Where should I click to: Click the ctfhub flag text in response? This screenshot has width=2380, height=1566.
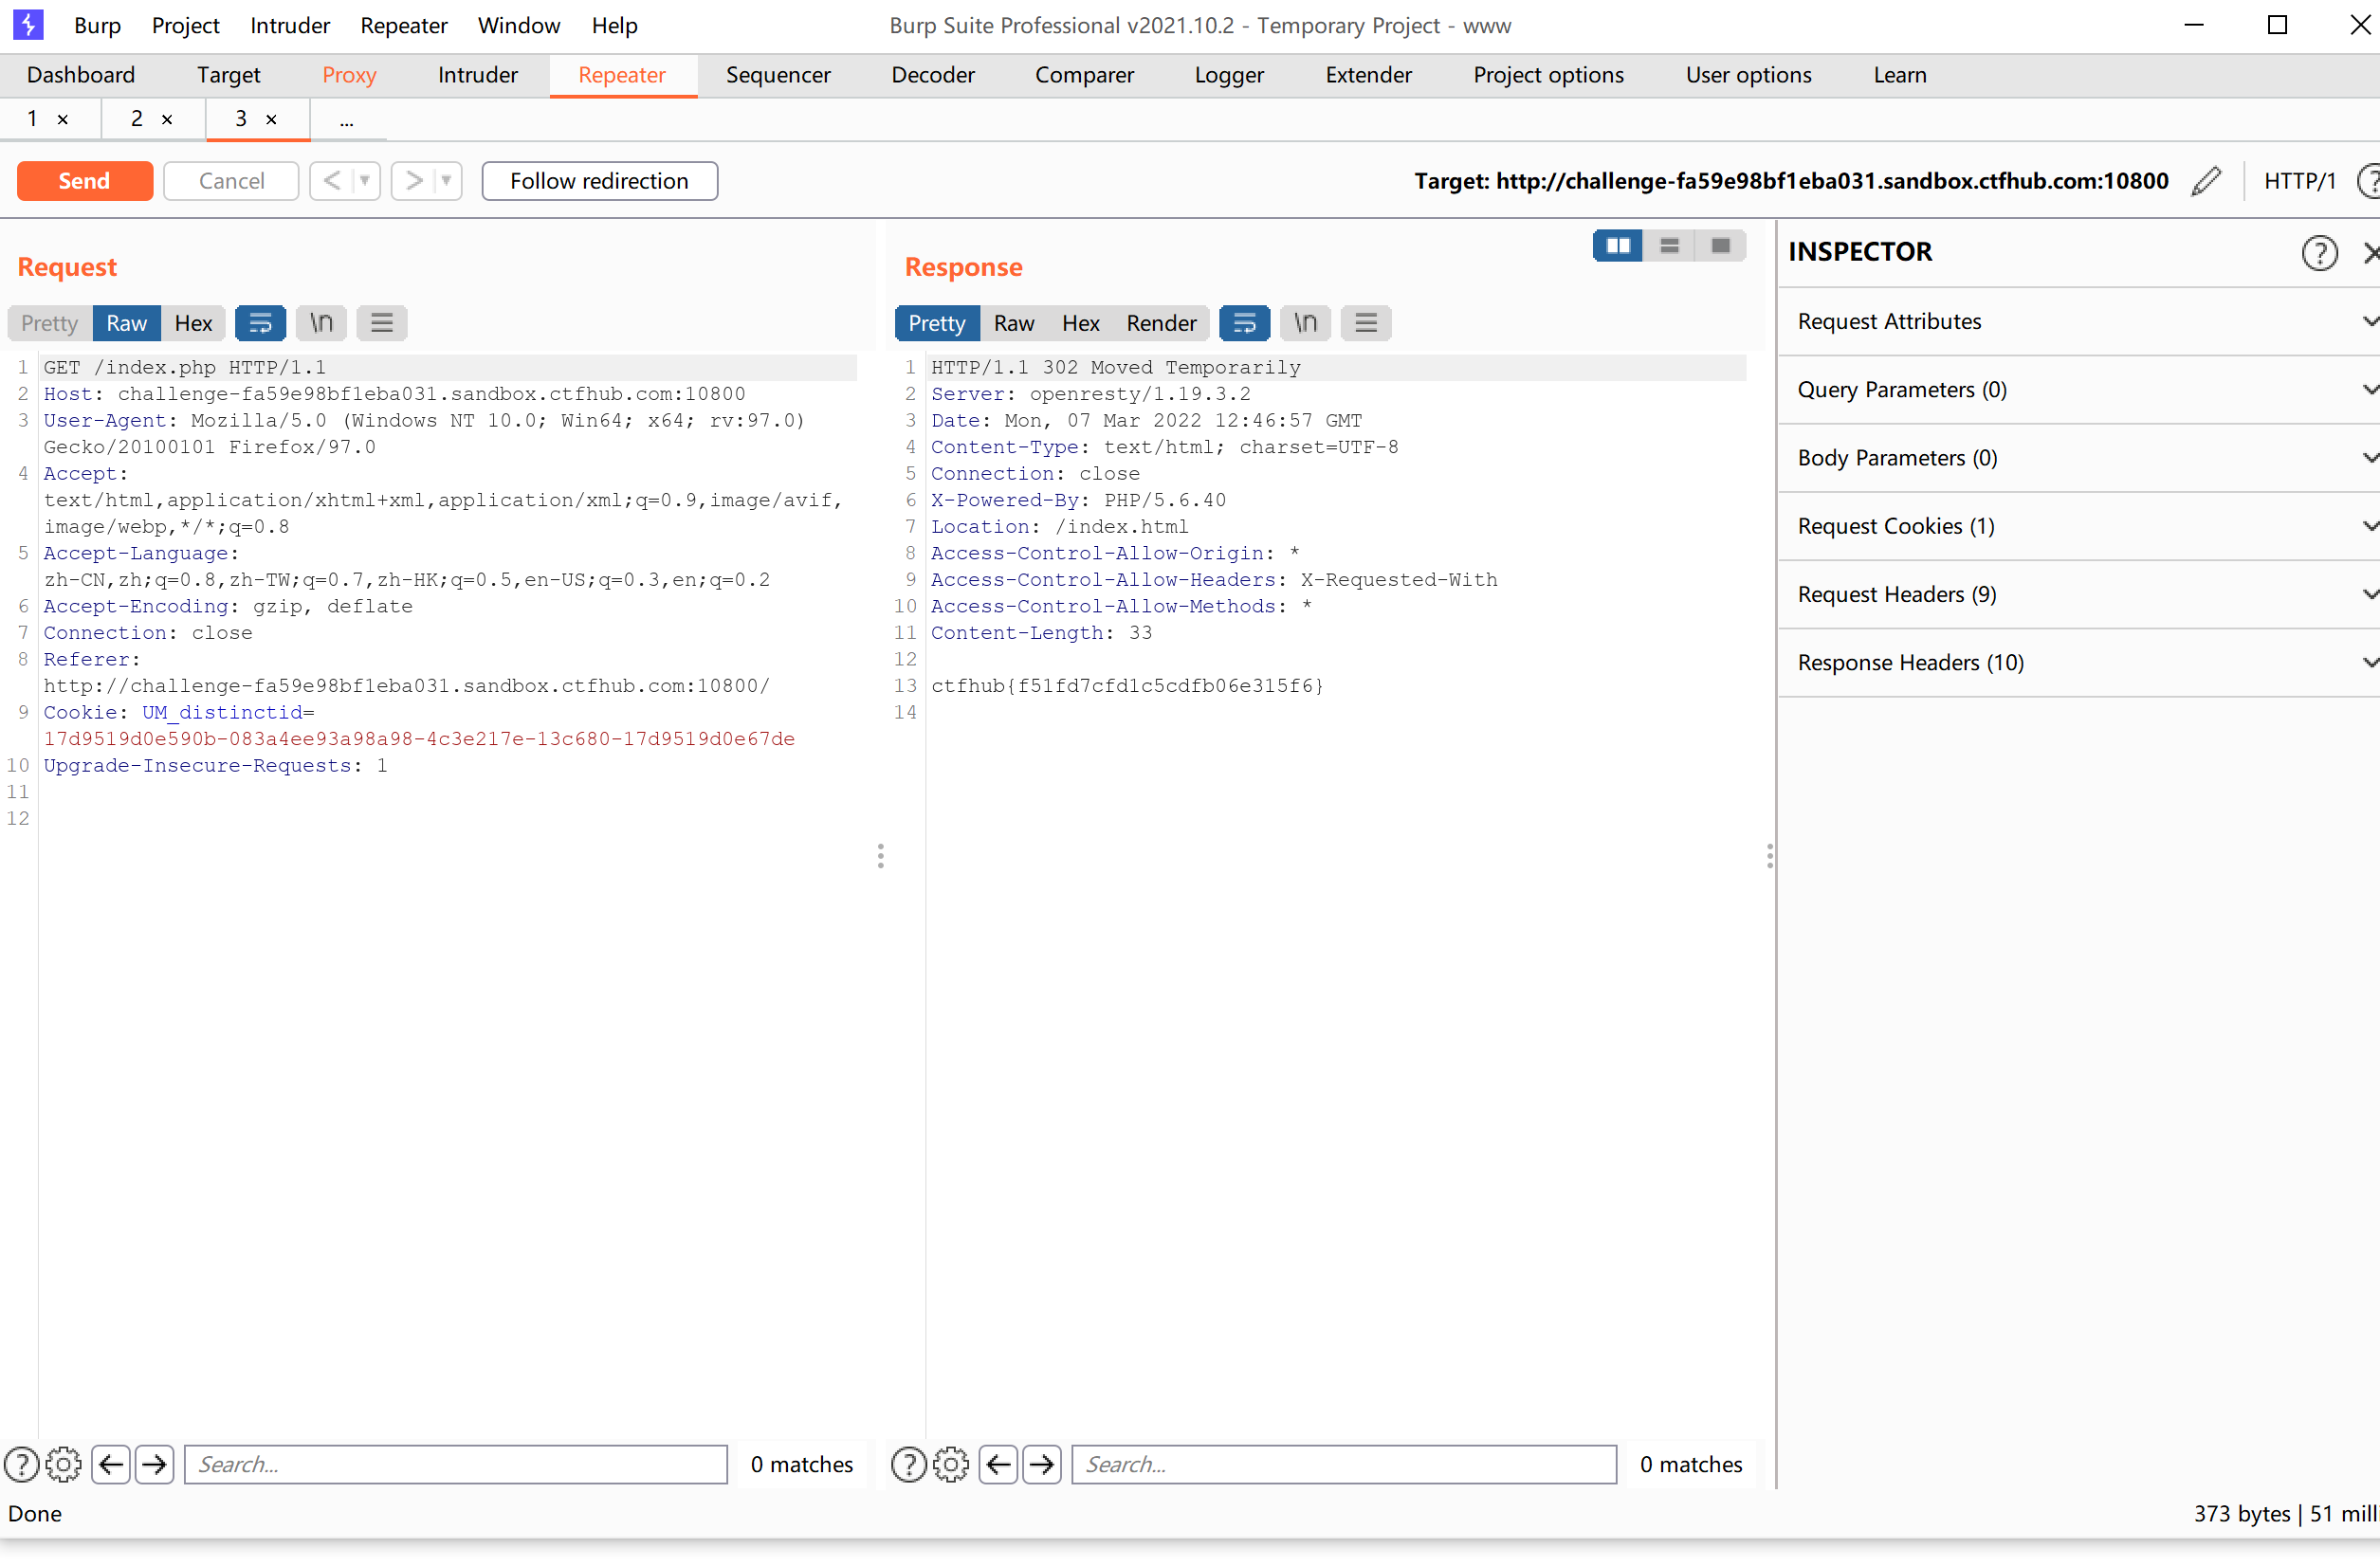pyautogui.click(x=1128, y=686)
